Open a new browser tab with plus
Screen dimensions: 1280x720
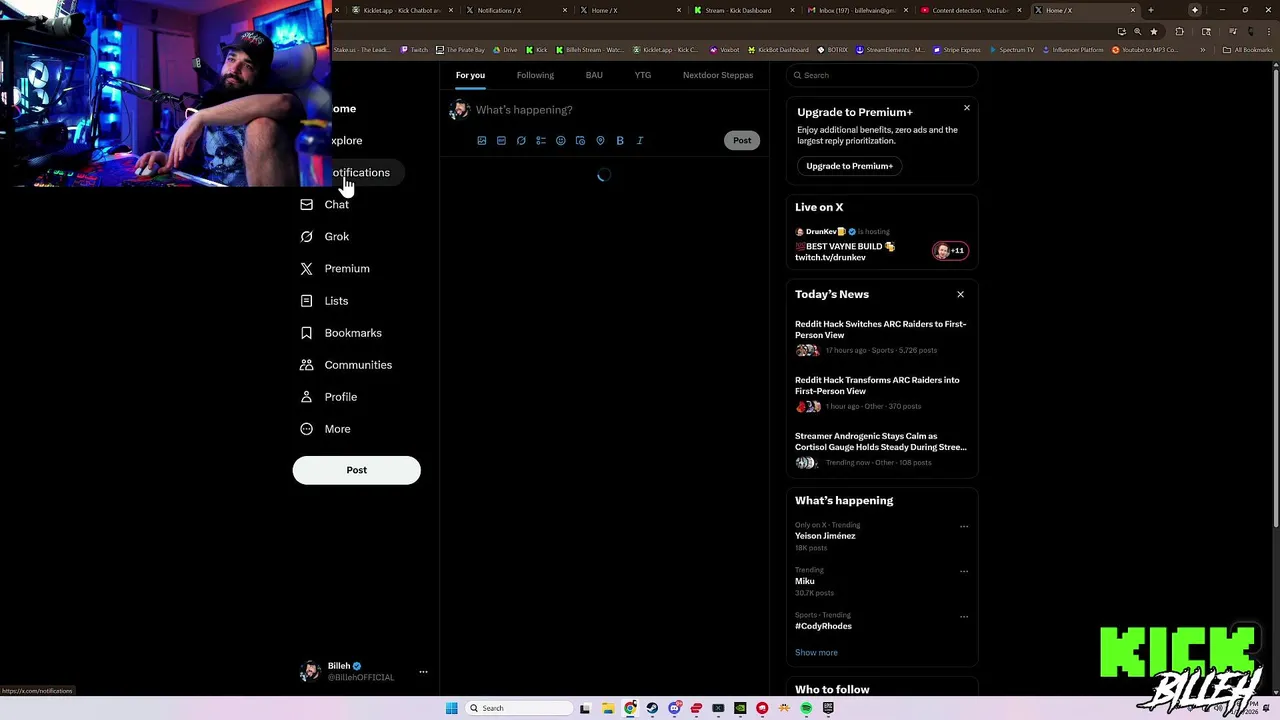[1150, 10]
